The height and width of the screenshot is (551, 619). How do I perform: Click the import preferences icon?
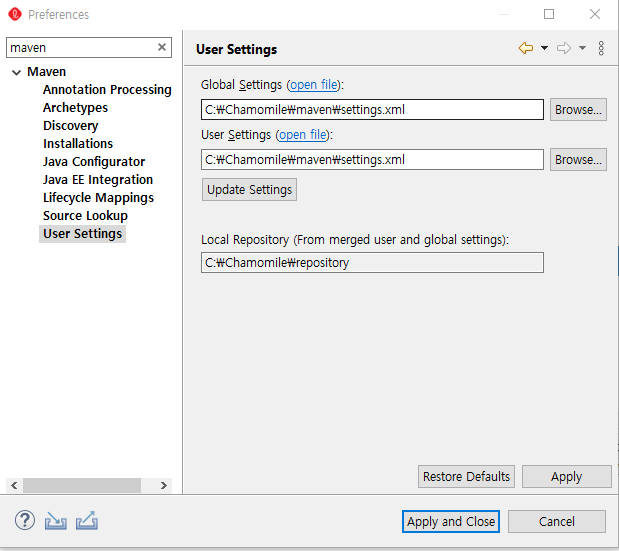click(x=56, y=520)
